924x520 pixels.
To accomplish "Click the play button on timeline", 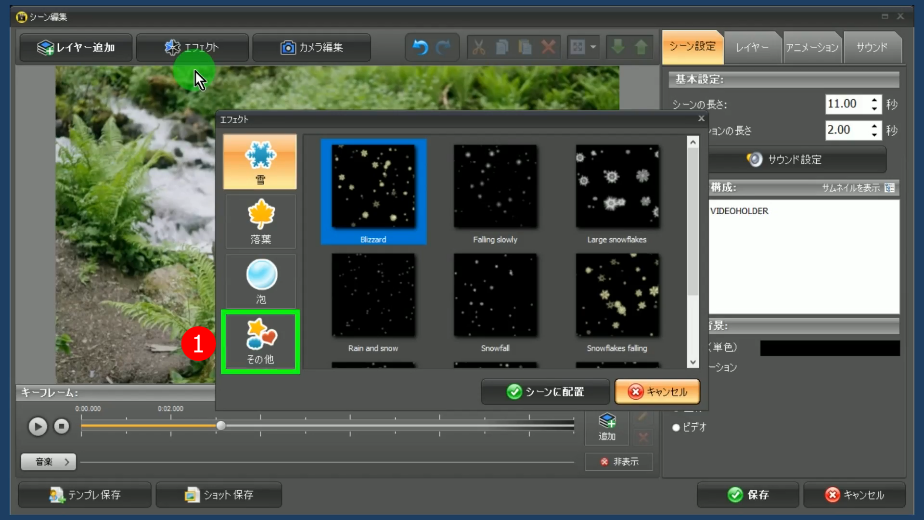I will (x=37, y=426).
